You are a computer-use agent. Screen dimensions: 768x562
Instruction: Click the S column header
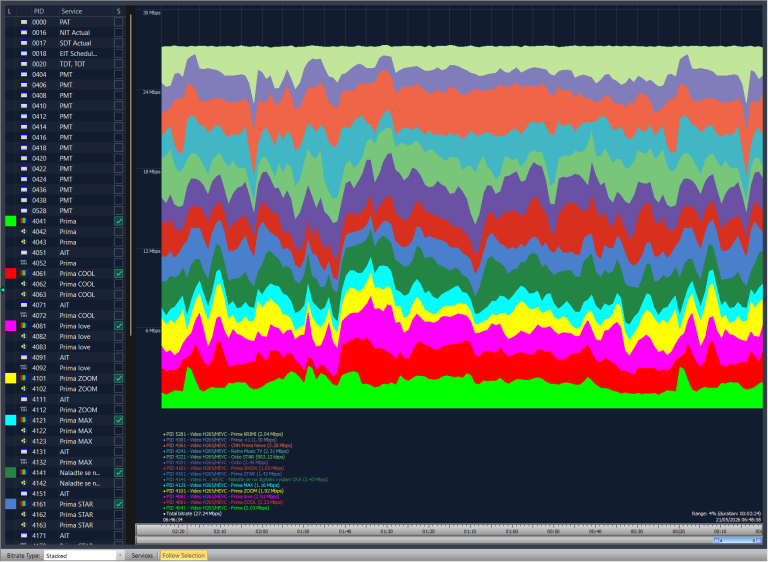119,11
